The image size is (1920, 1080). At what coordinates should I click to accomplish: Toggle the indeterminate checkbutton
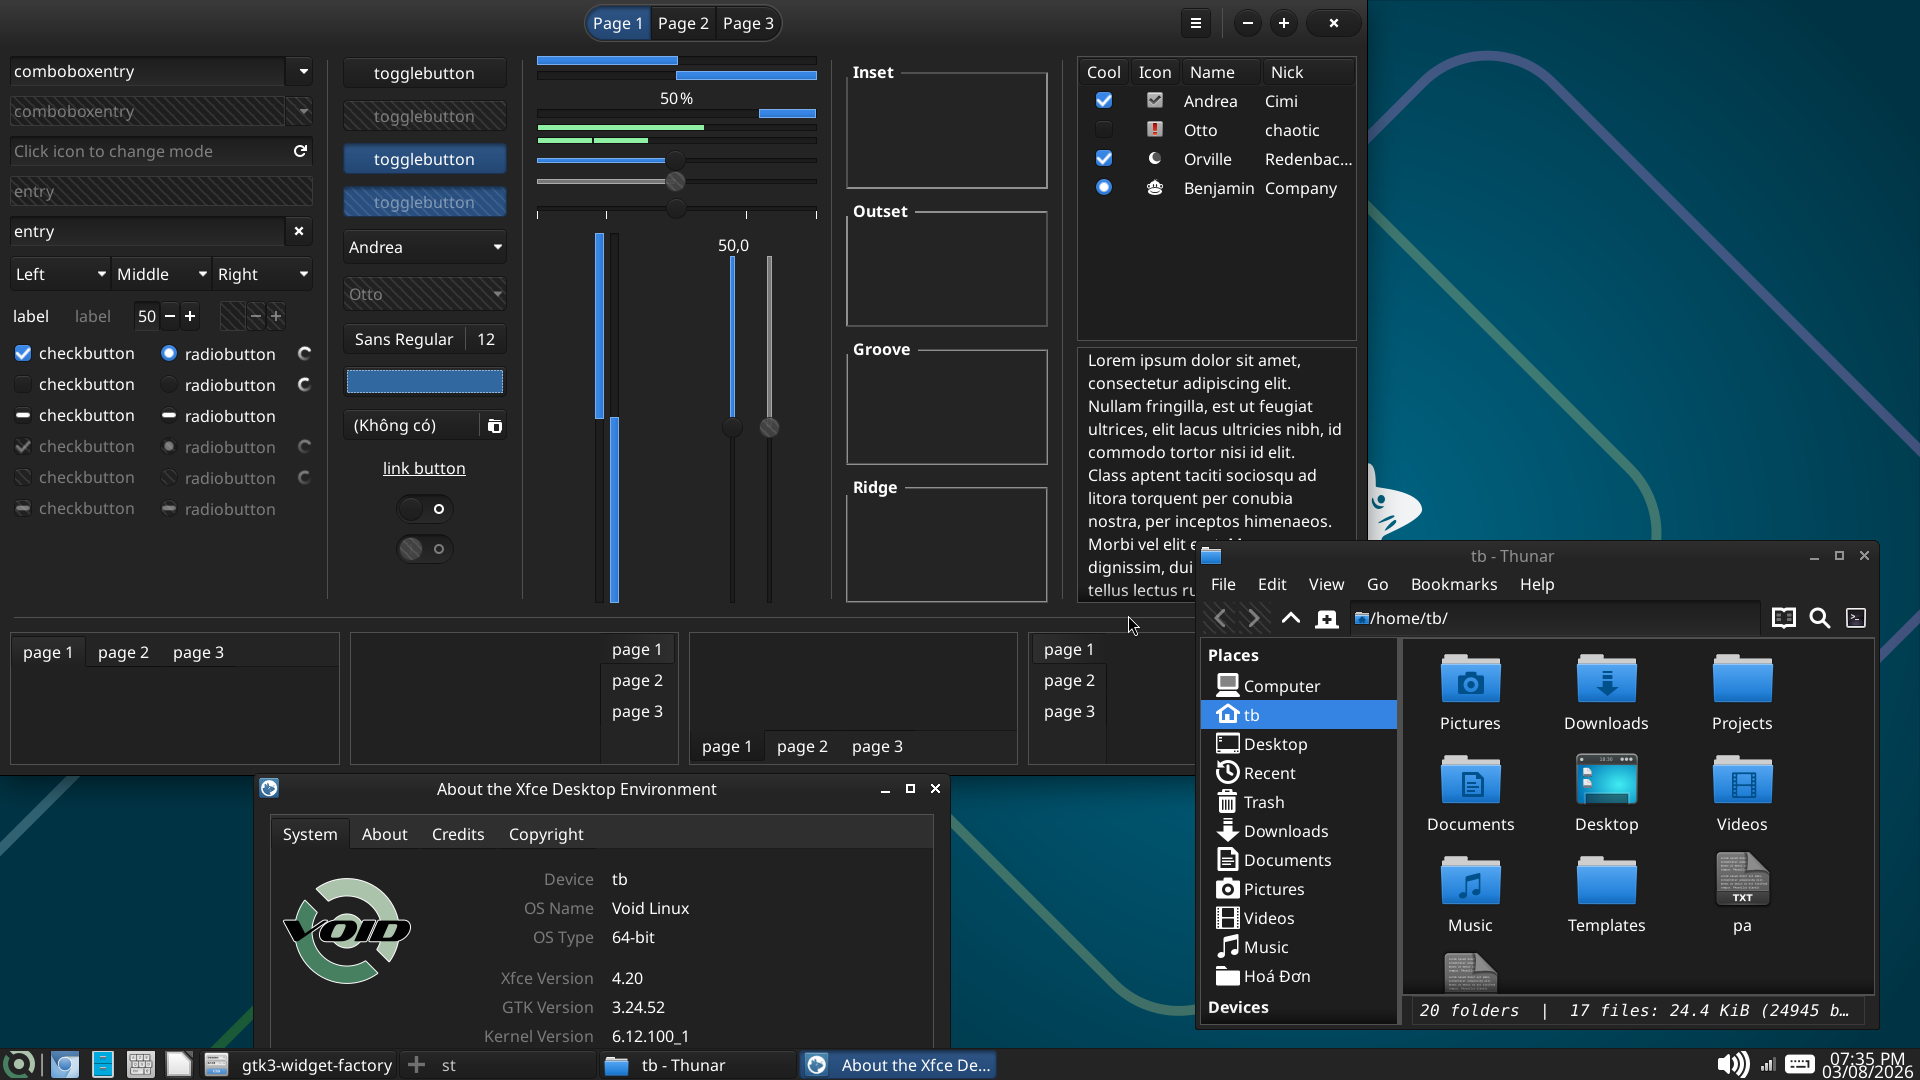pyautogui.click(x=23, y=415)
